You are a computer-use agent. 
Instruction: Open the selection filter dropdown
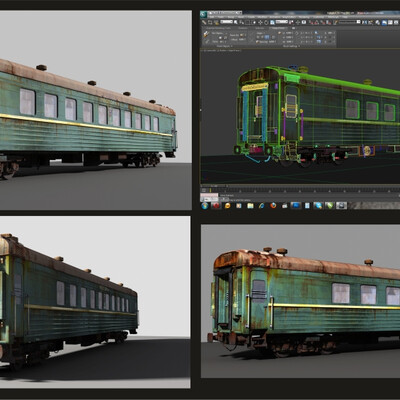pyautogui.click(x=226, y=22)
